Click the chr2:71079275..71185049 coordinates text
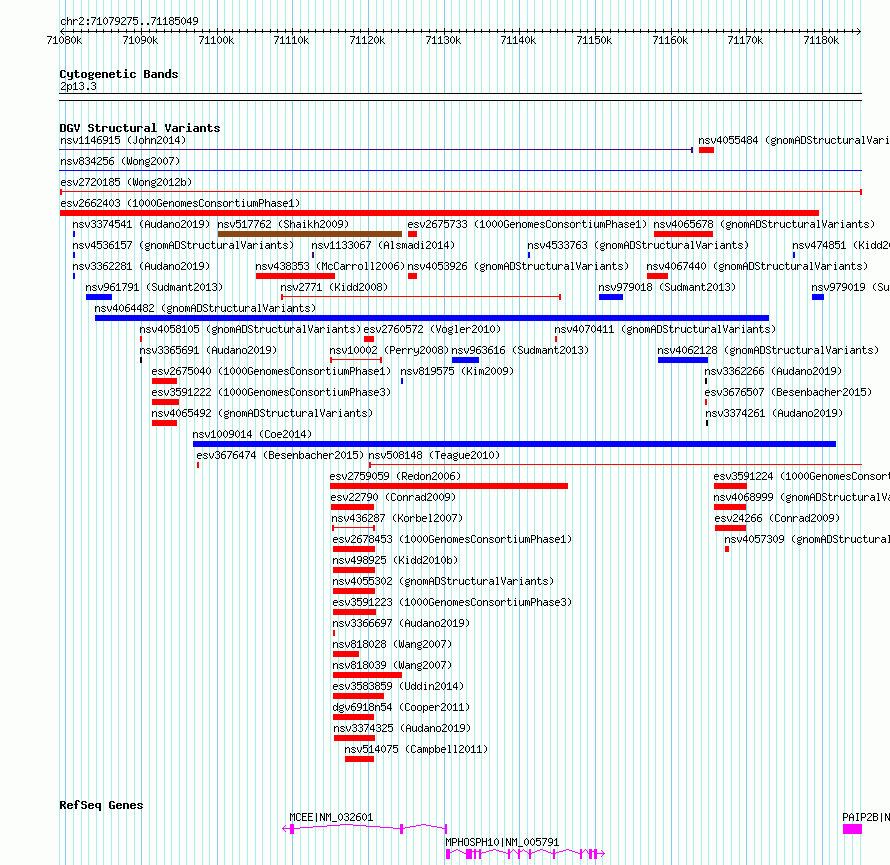Image resolution: width=890 pixels, height=865 pixels. coord(129,21)
